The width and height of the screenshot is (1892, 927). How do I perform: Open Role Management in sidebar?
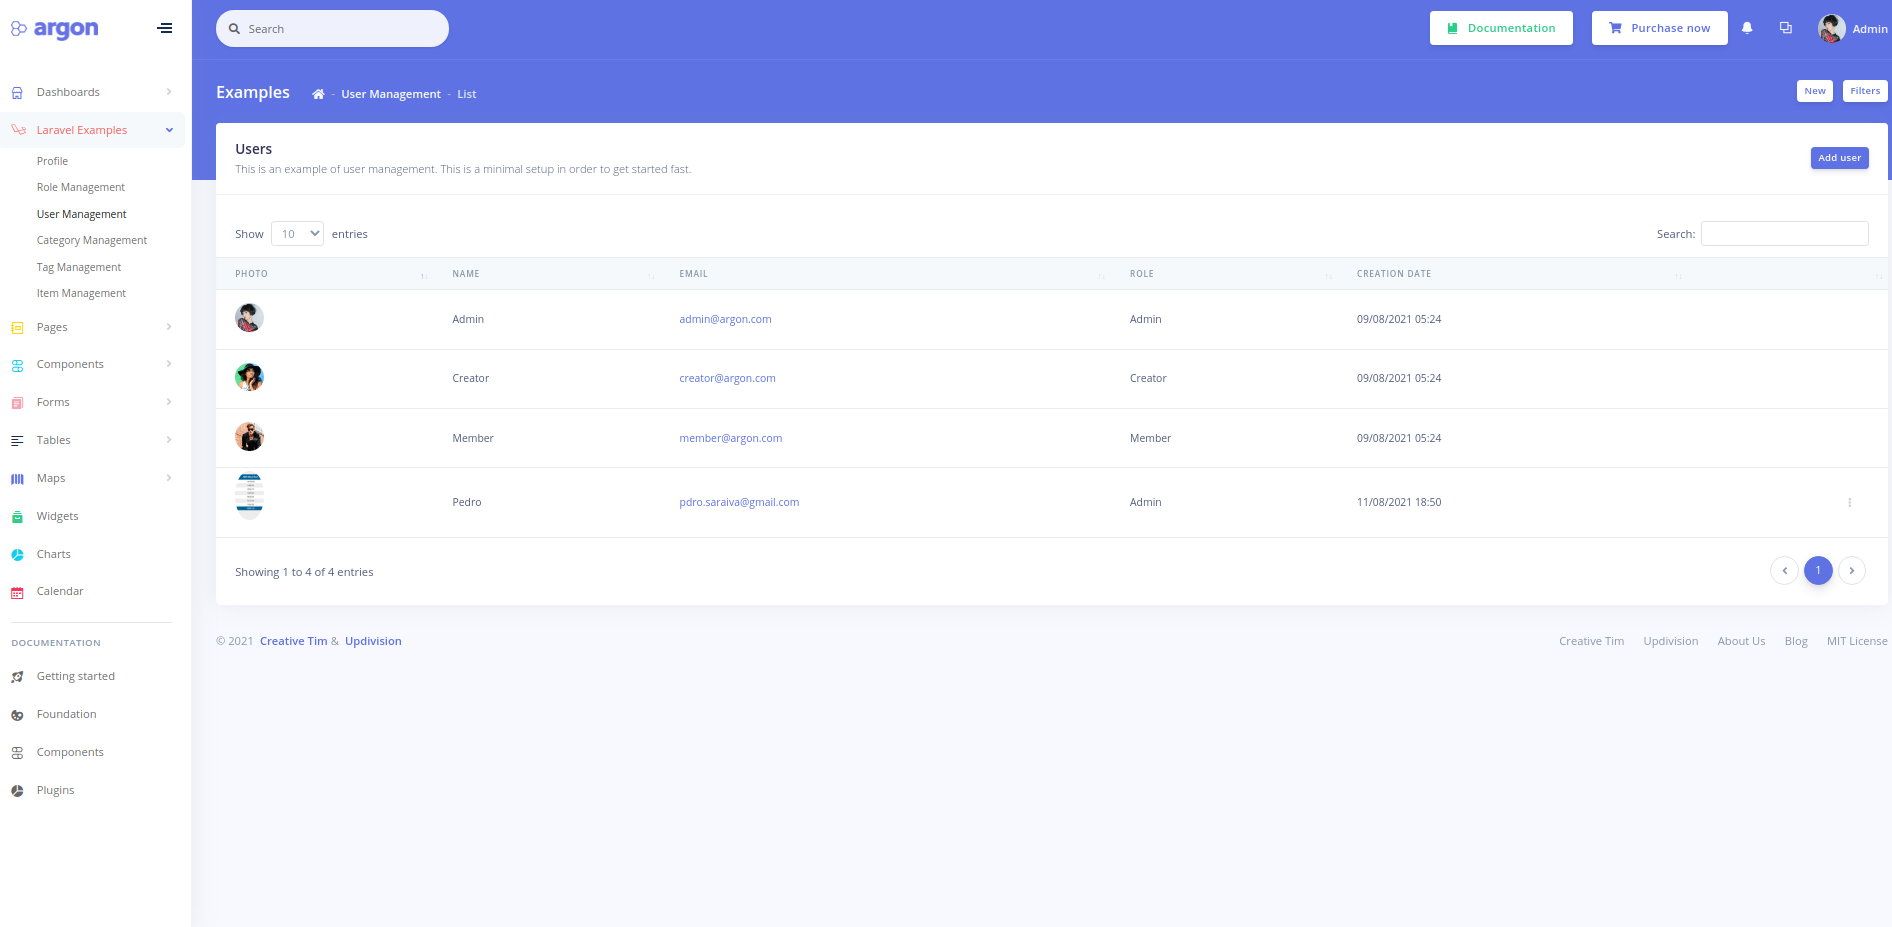(x=81, y=187)
